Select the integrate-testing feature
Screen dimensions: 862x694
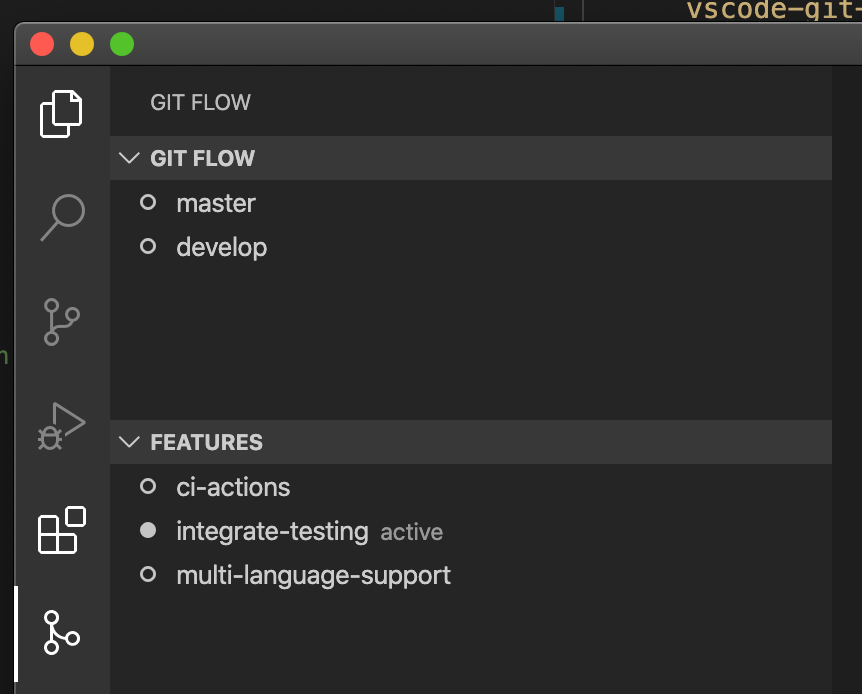[x=272, y=531]
